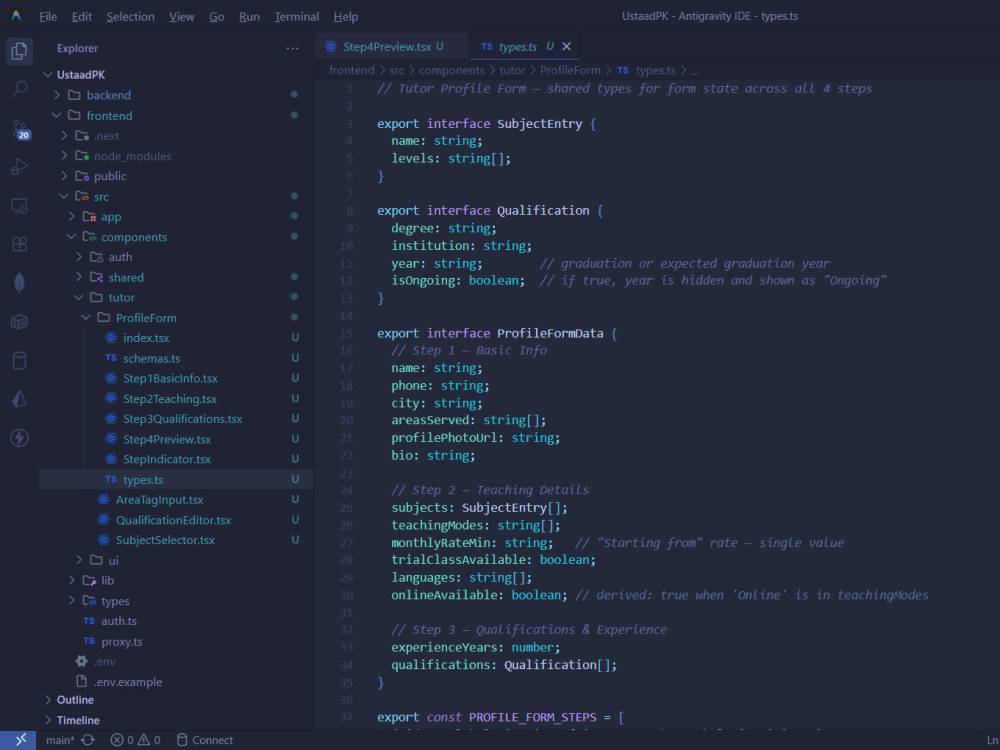Image resolution: width=1000 pixels, height=750 pixels.
Task: Click Connect in the status bar
Action: tap(205, 740)
